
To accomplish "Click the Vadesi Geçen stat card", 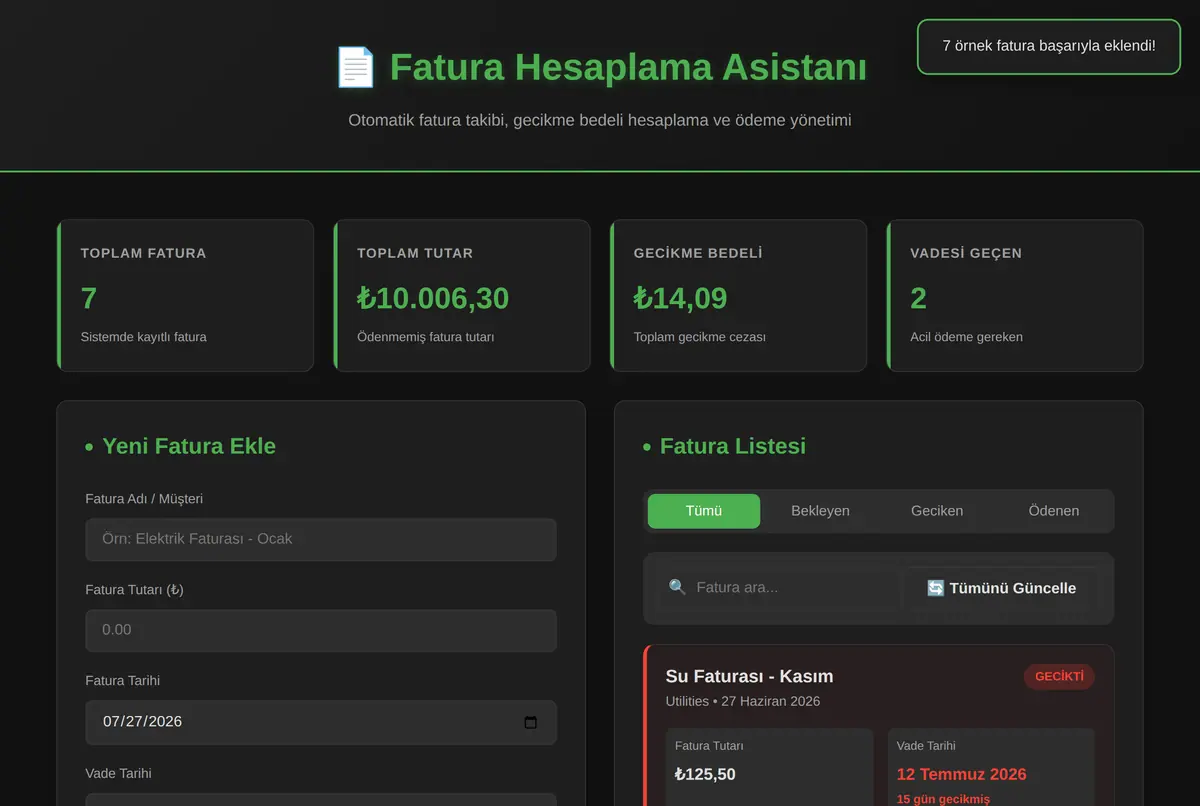I will click(1015, 295).
